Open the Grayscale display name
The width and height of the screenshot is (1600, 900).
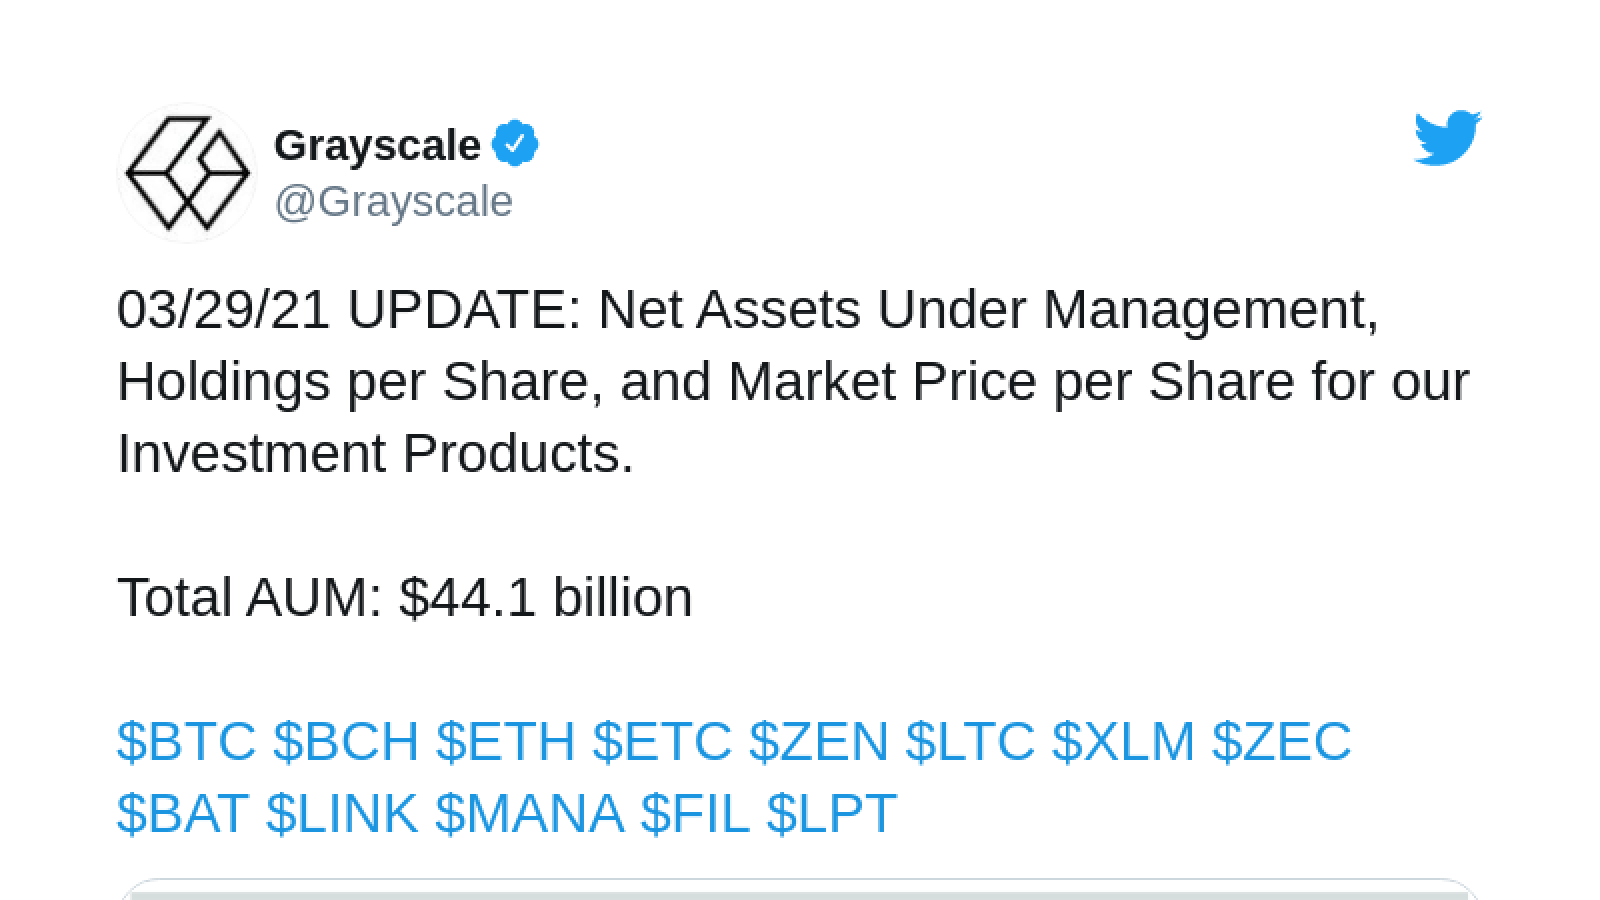tap(377, 145)
